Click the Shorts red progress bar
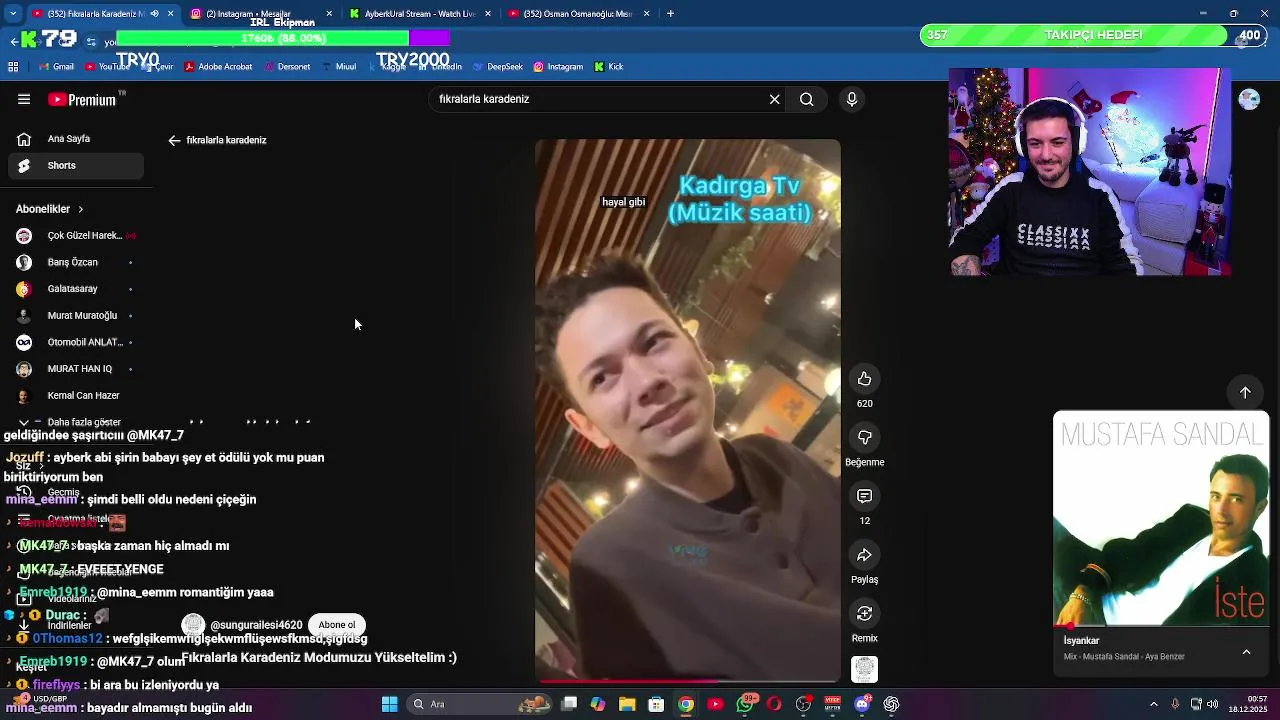Viewport: 1280px width, 720px height. click(x=688, y=682)
